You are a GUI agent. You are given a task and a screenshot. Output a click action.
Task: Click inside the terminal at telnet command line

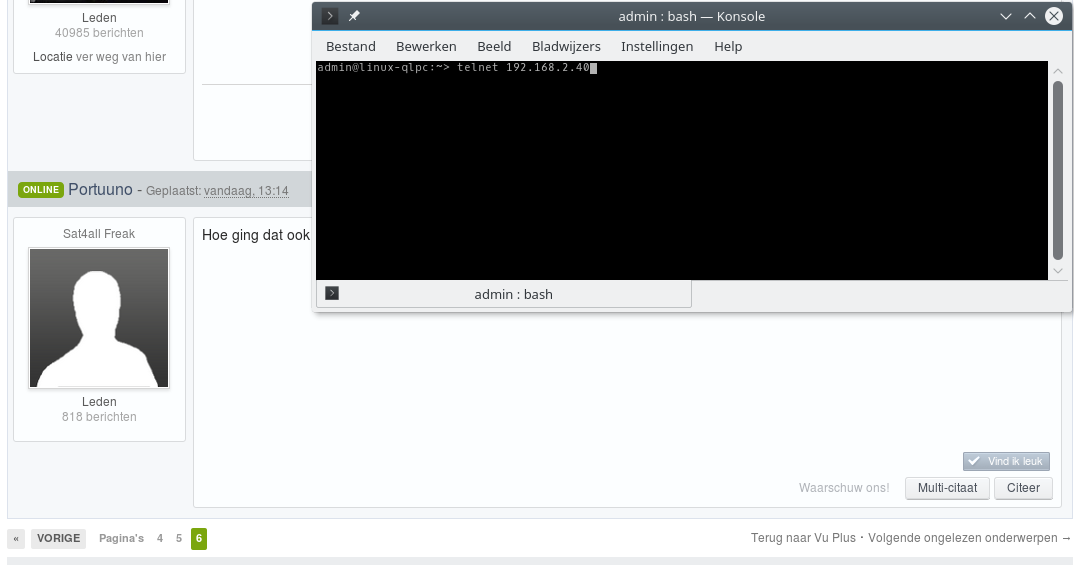[456, 67]
